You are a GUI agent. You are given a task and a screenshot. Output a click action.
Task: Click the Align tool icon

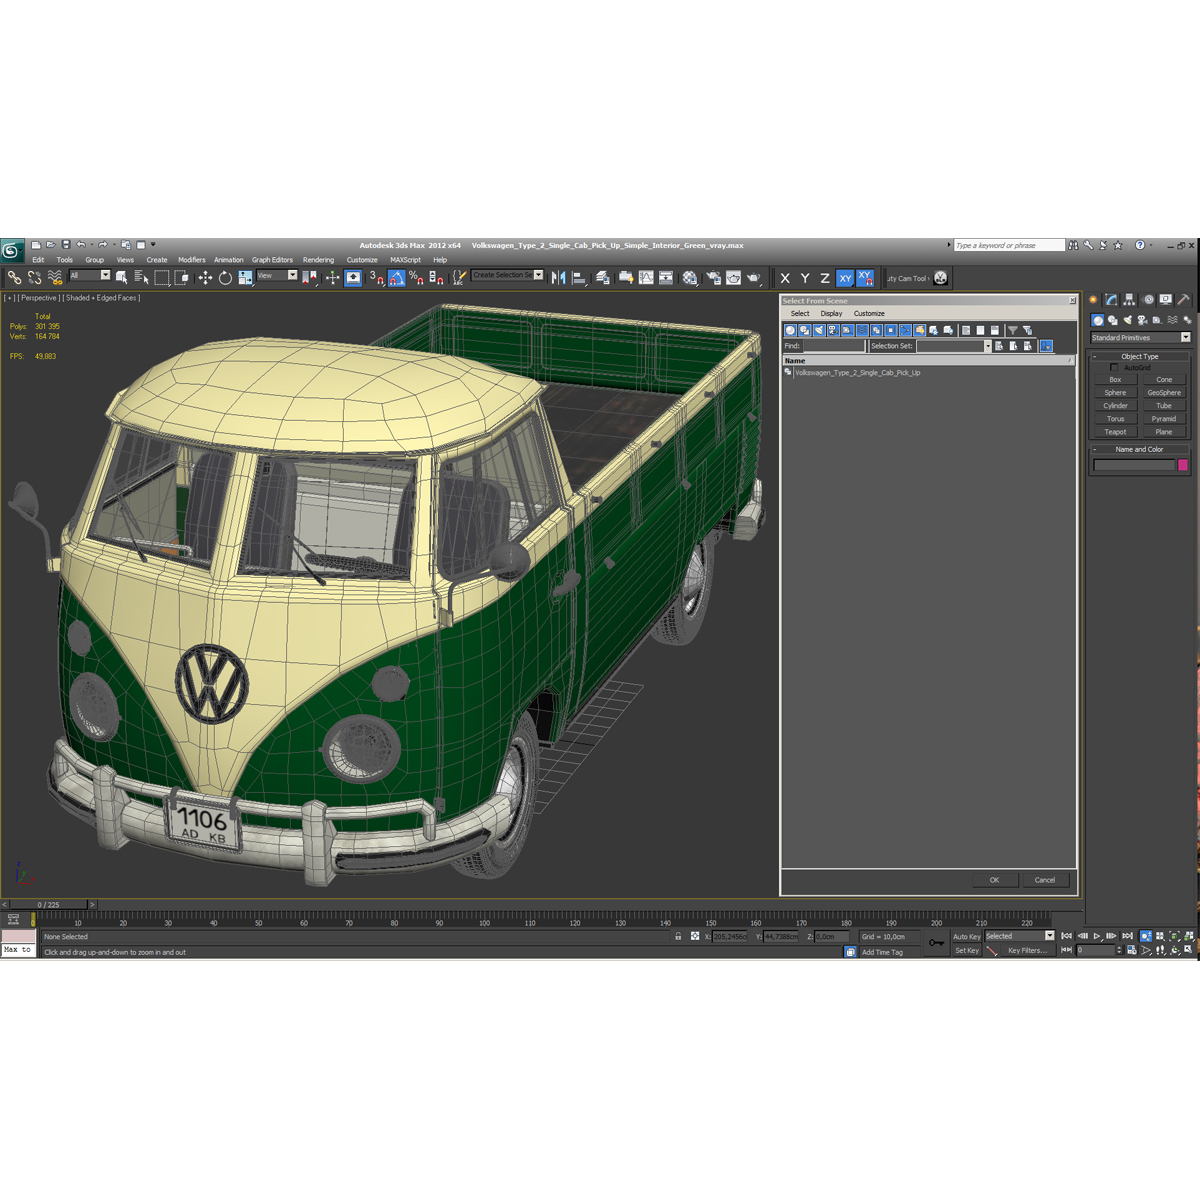point(579,277)
